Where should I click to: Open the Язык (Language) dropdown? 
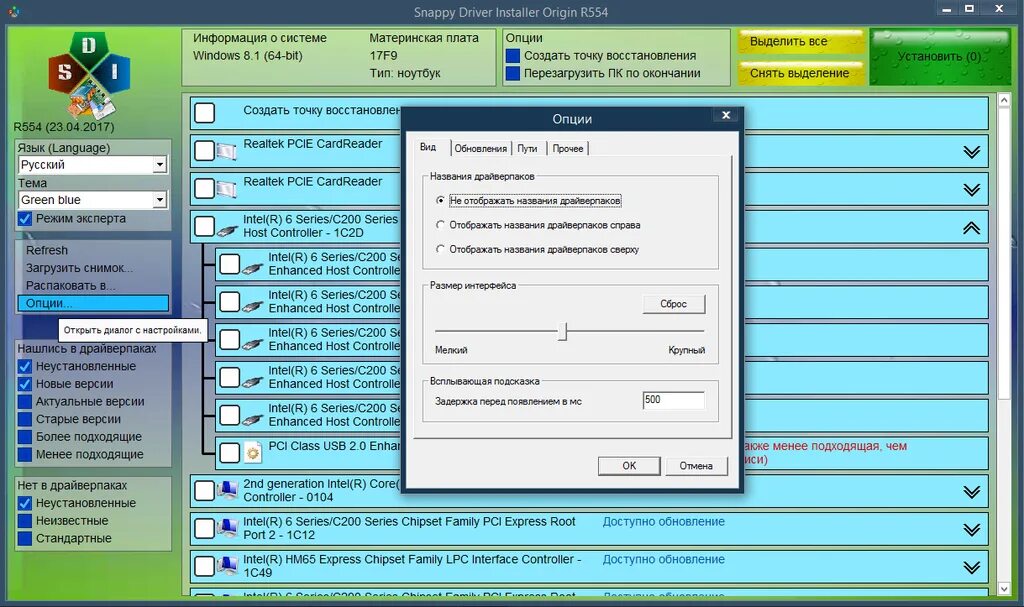tap(159, 165)
